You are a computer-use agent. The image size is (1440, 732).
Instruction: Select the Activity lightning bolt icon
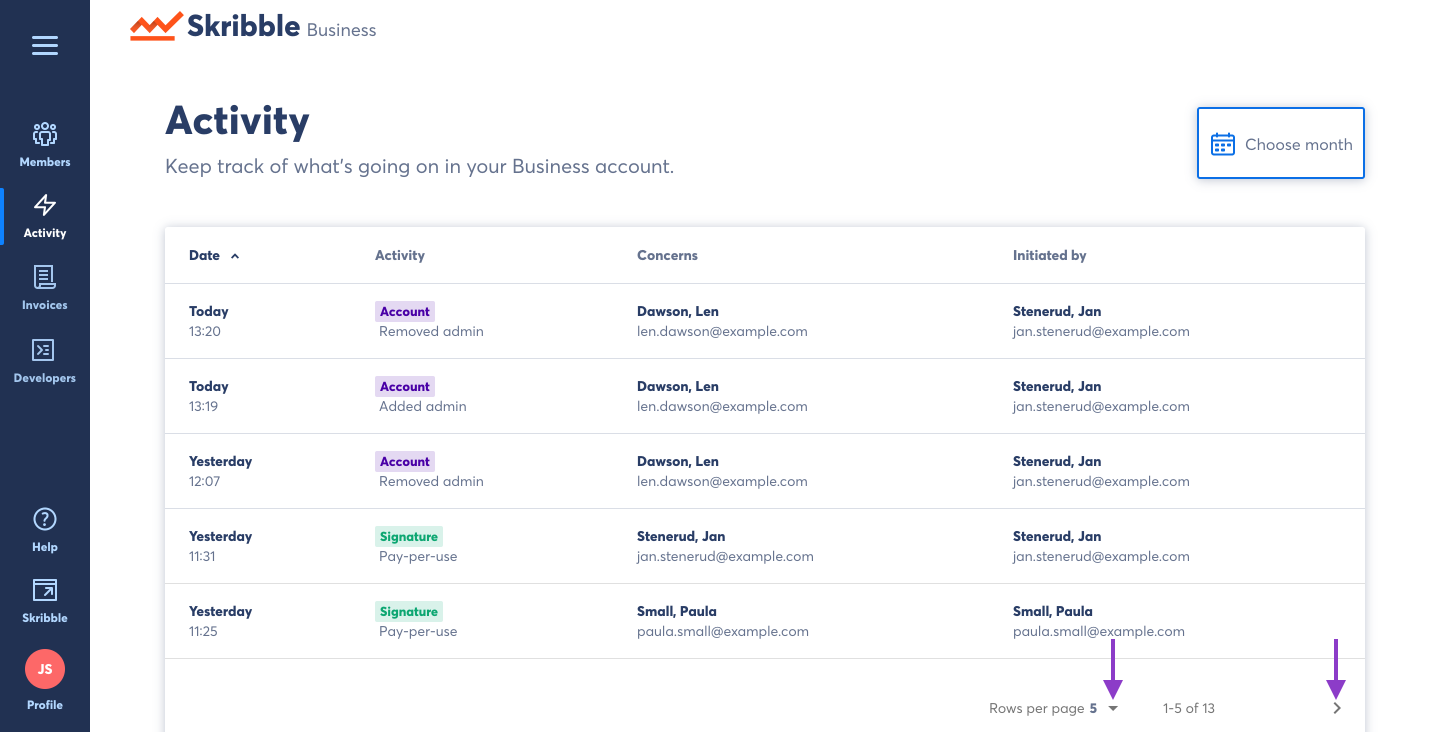pyautogui.click(x=45, y=205)
